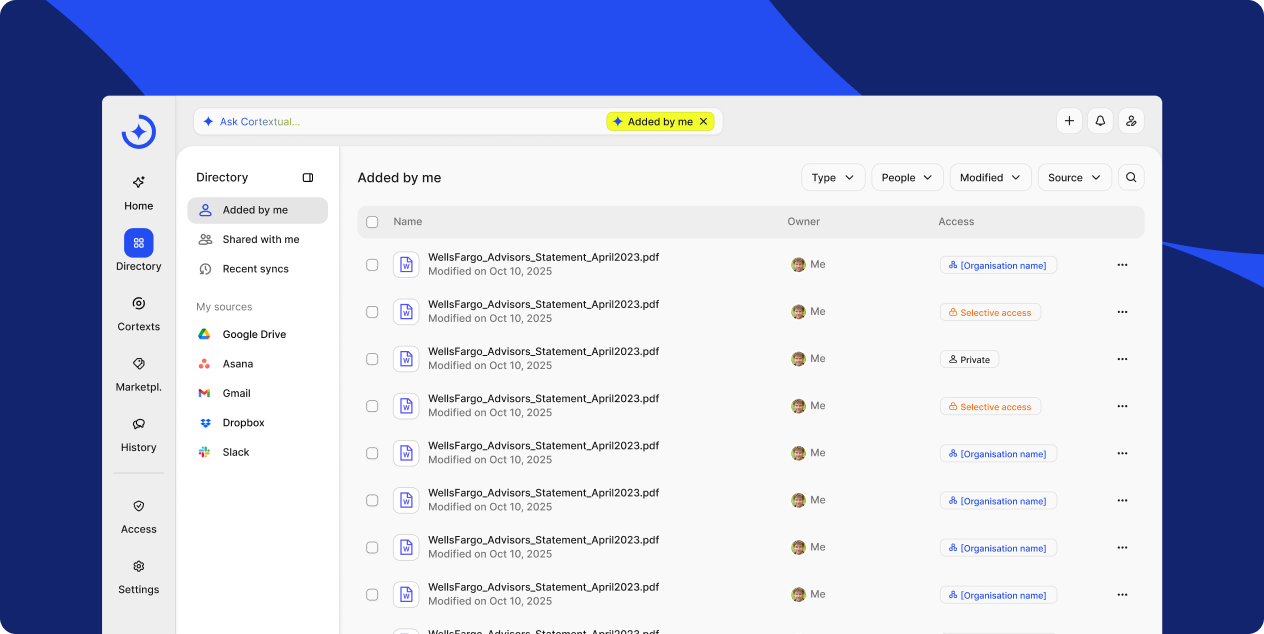
Task: Click the Cortextual logo icon
Action: pyautogui.click(x=139, y=132)
